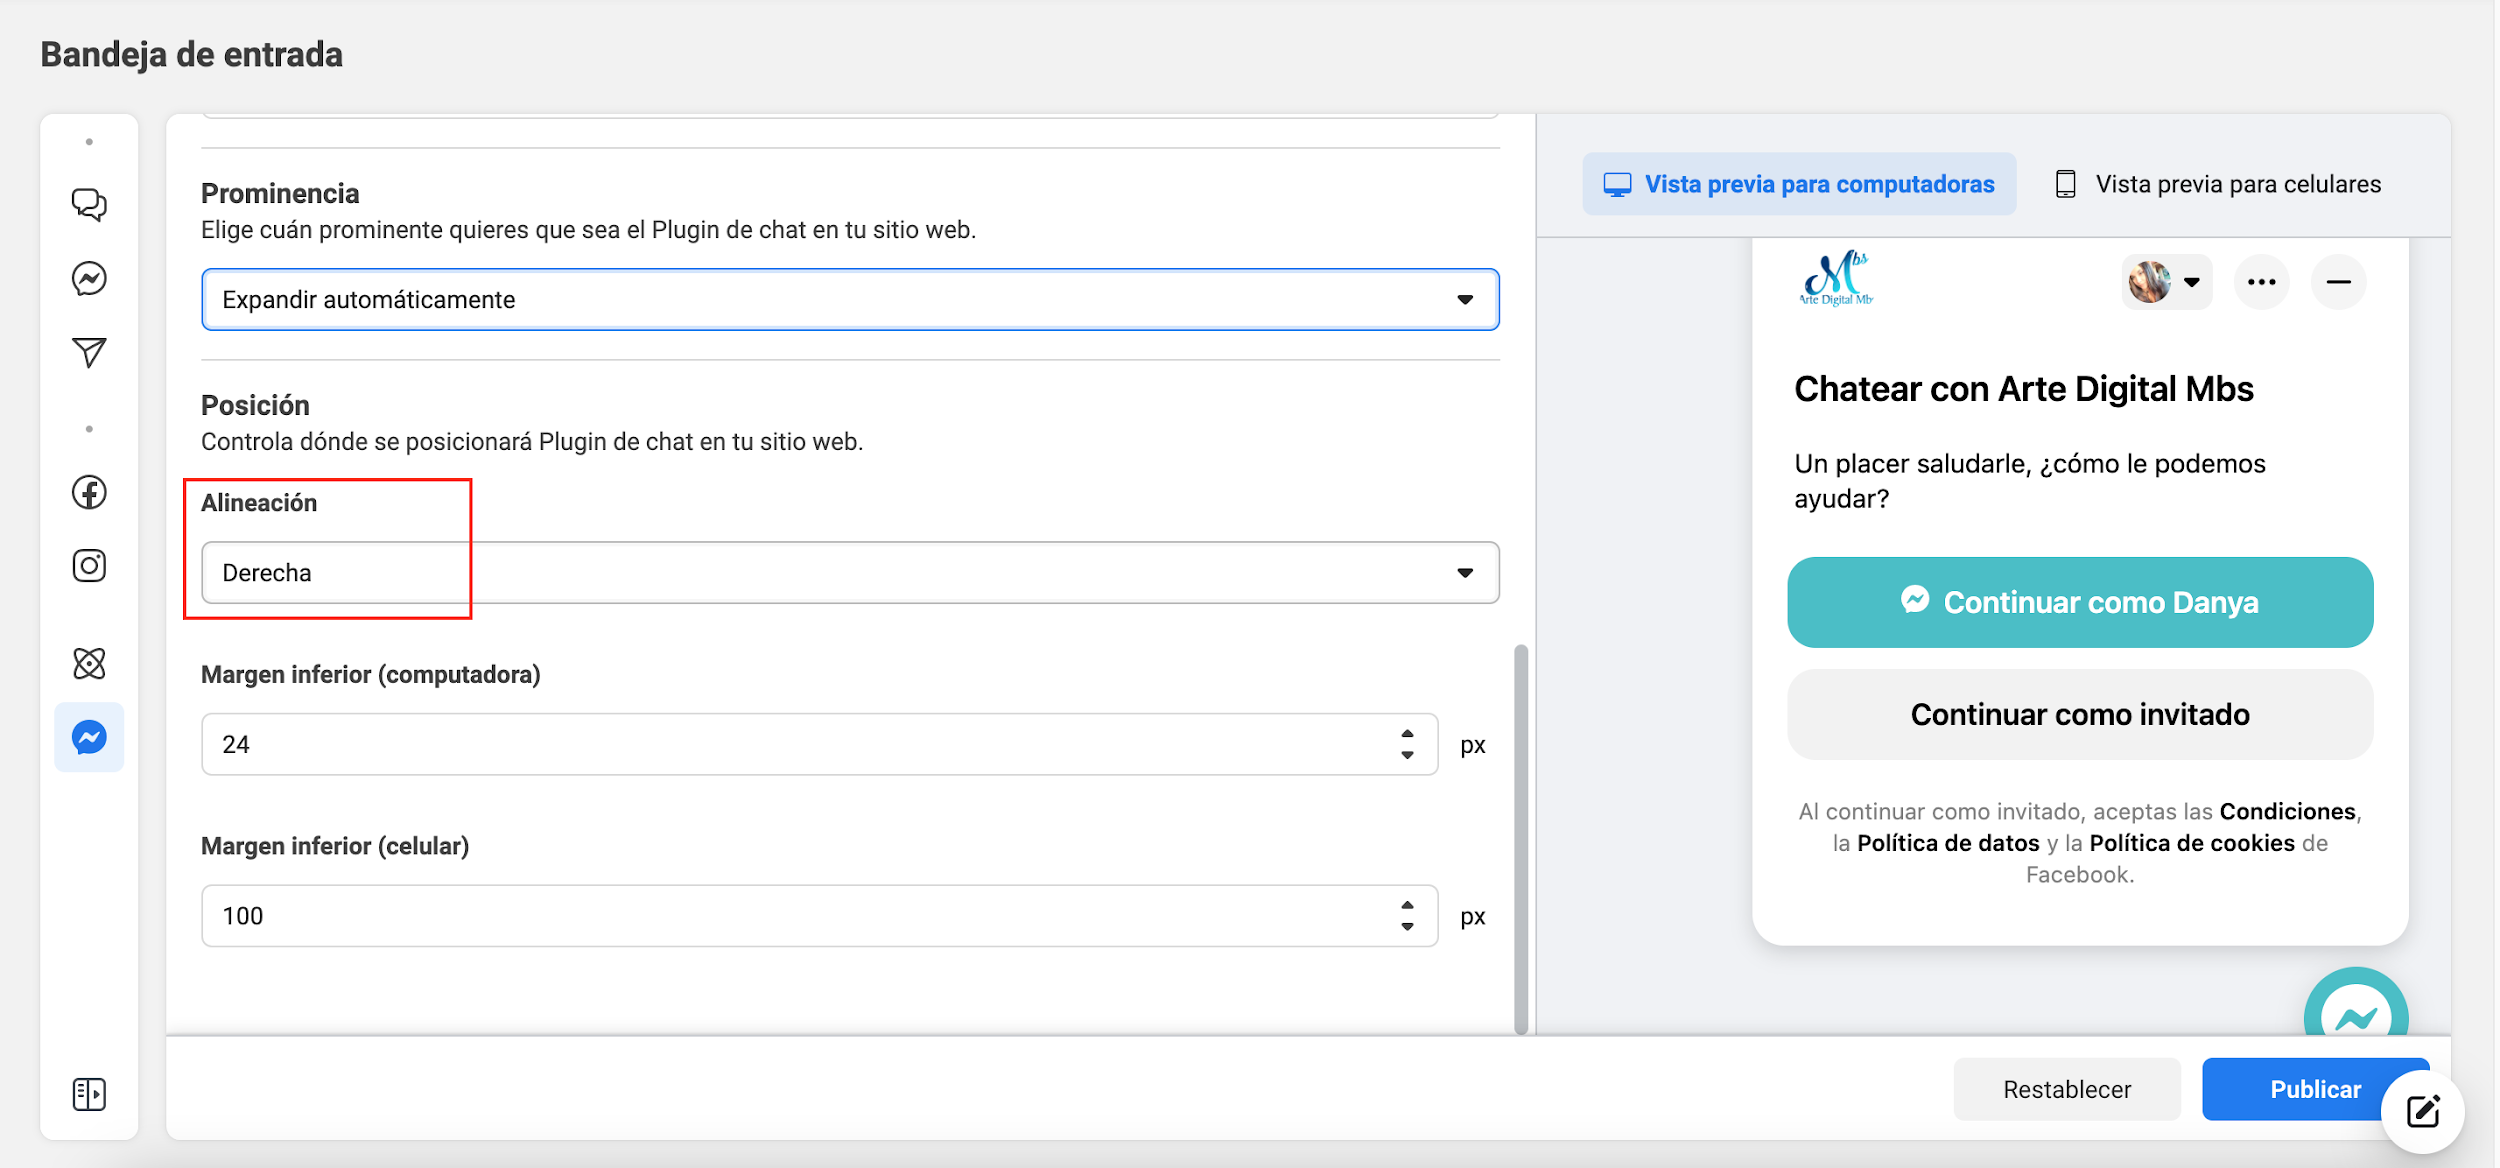This screenshot has width=2500, height=1168.
Task: Toggle the sidebar panel collapse icon
Action: [89, 1094]
